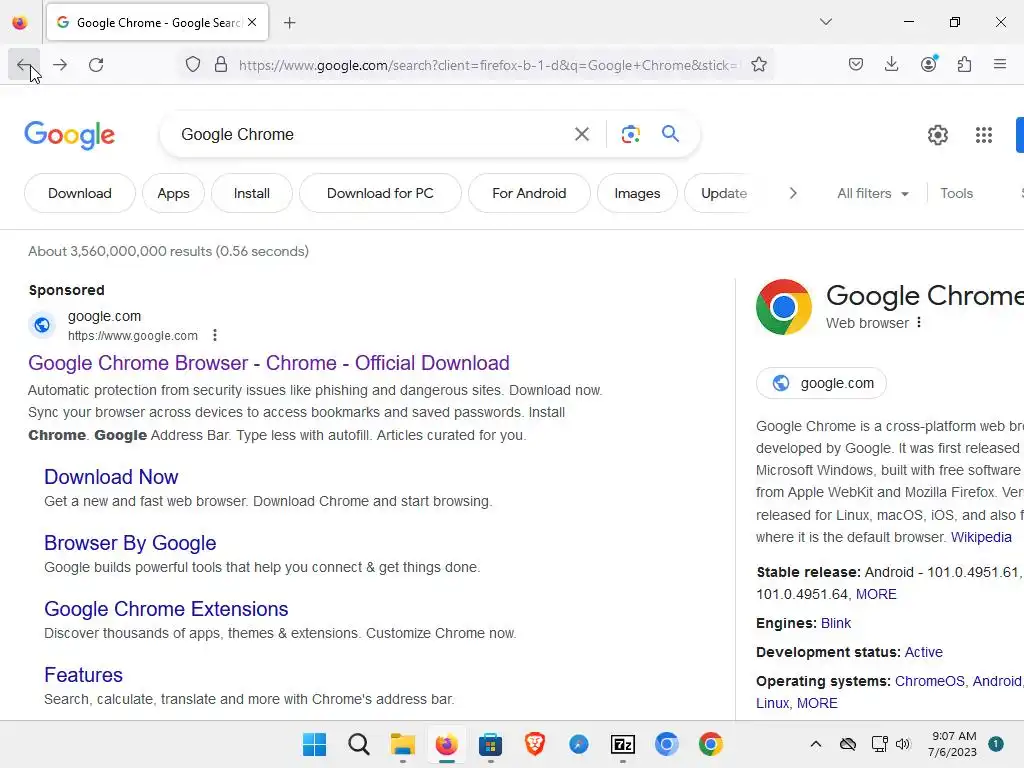The width and height of the screenshot is (1024, 768).
Task: Open Microsoft Store from taskbar
Action: [x=490, y=744]
